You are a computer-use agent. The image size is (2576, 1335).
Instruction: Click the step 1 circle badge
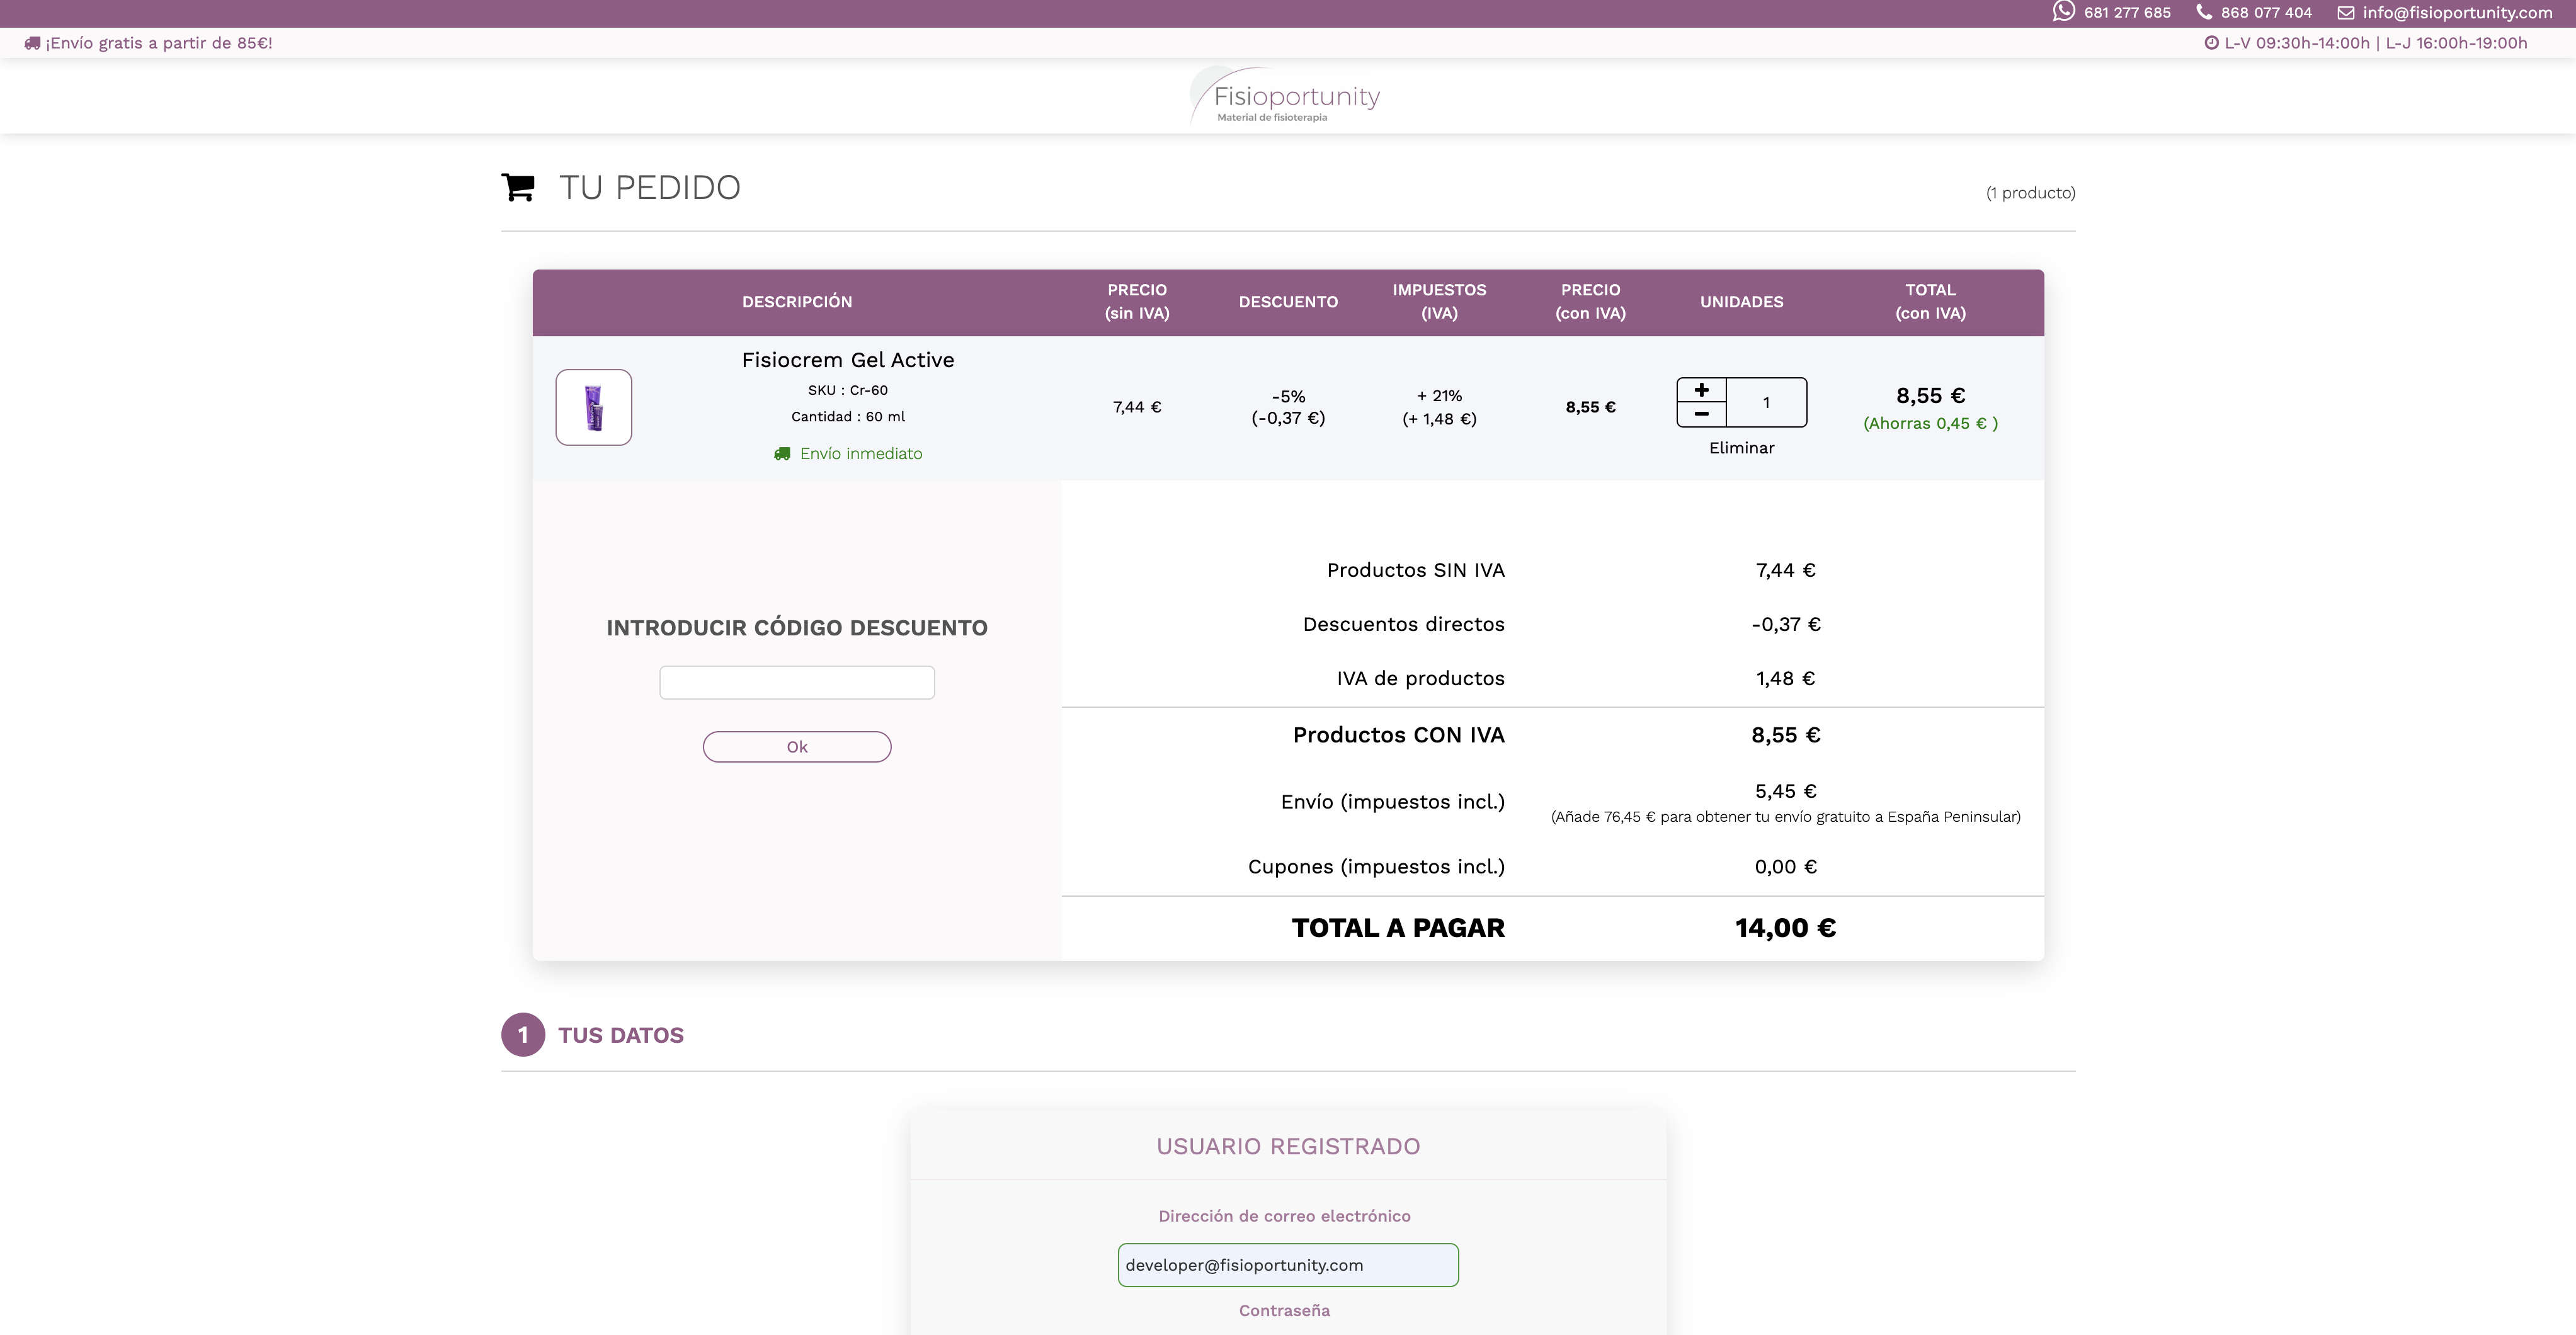point(523,1035)
